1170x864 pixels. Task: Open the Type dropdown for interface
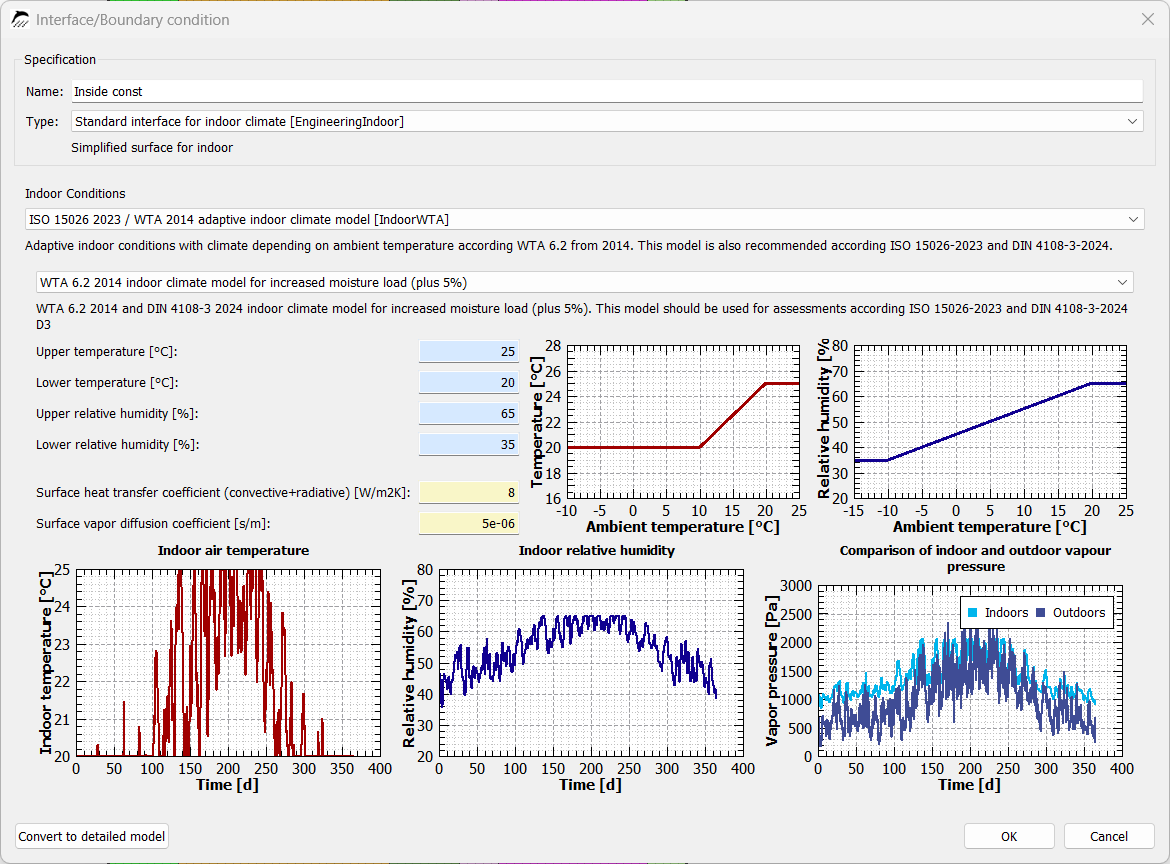[x=607, y=122]
